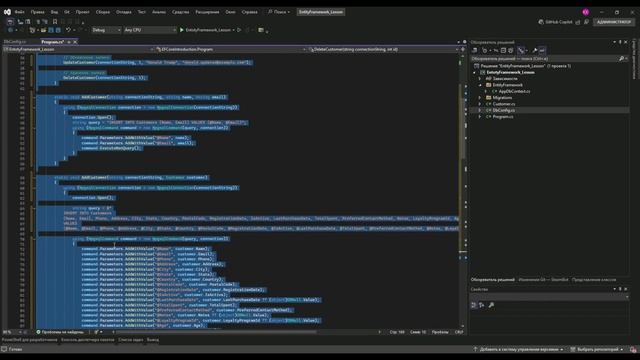Image resolution: width=640 pixels, height=360 pixels.
Task: Open the EntityFramework_Lesson project navigation dropdown
Action: tap(79, 49)
